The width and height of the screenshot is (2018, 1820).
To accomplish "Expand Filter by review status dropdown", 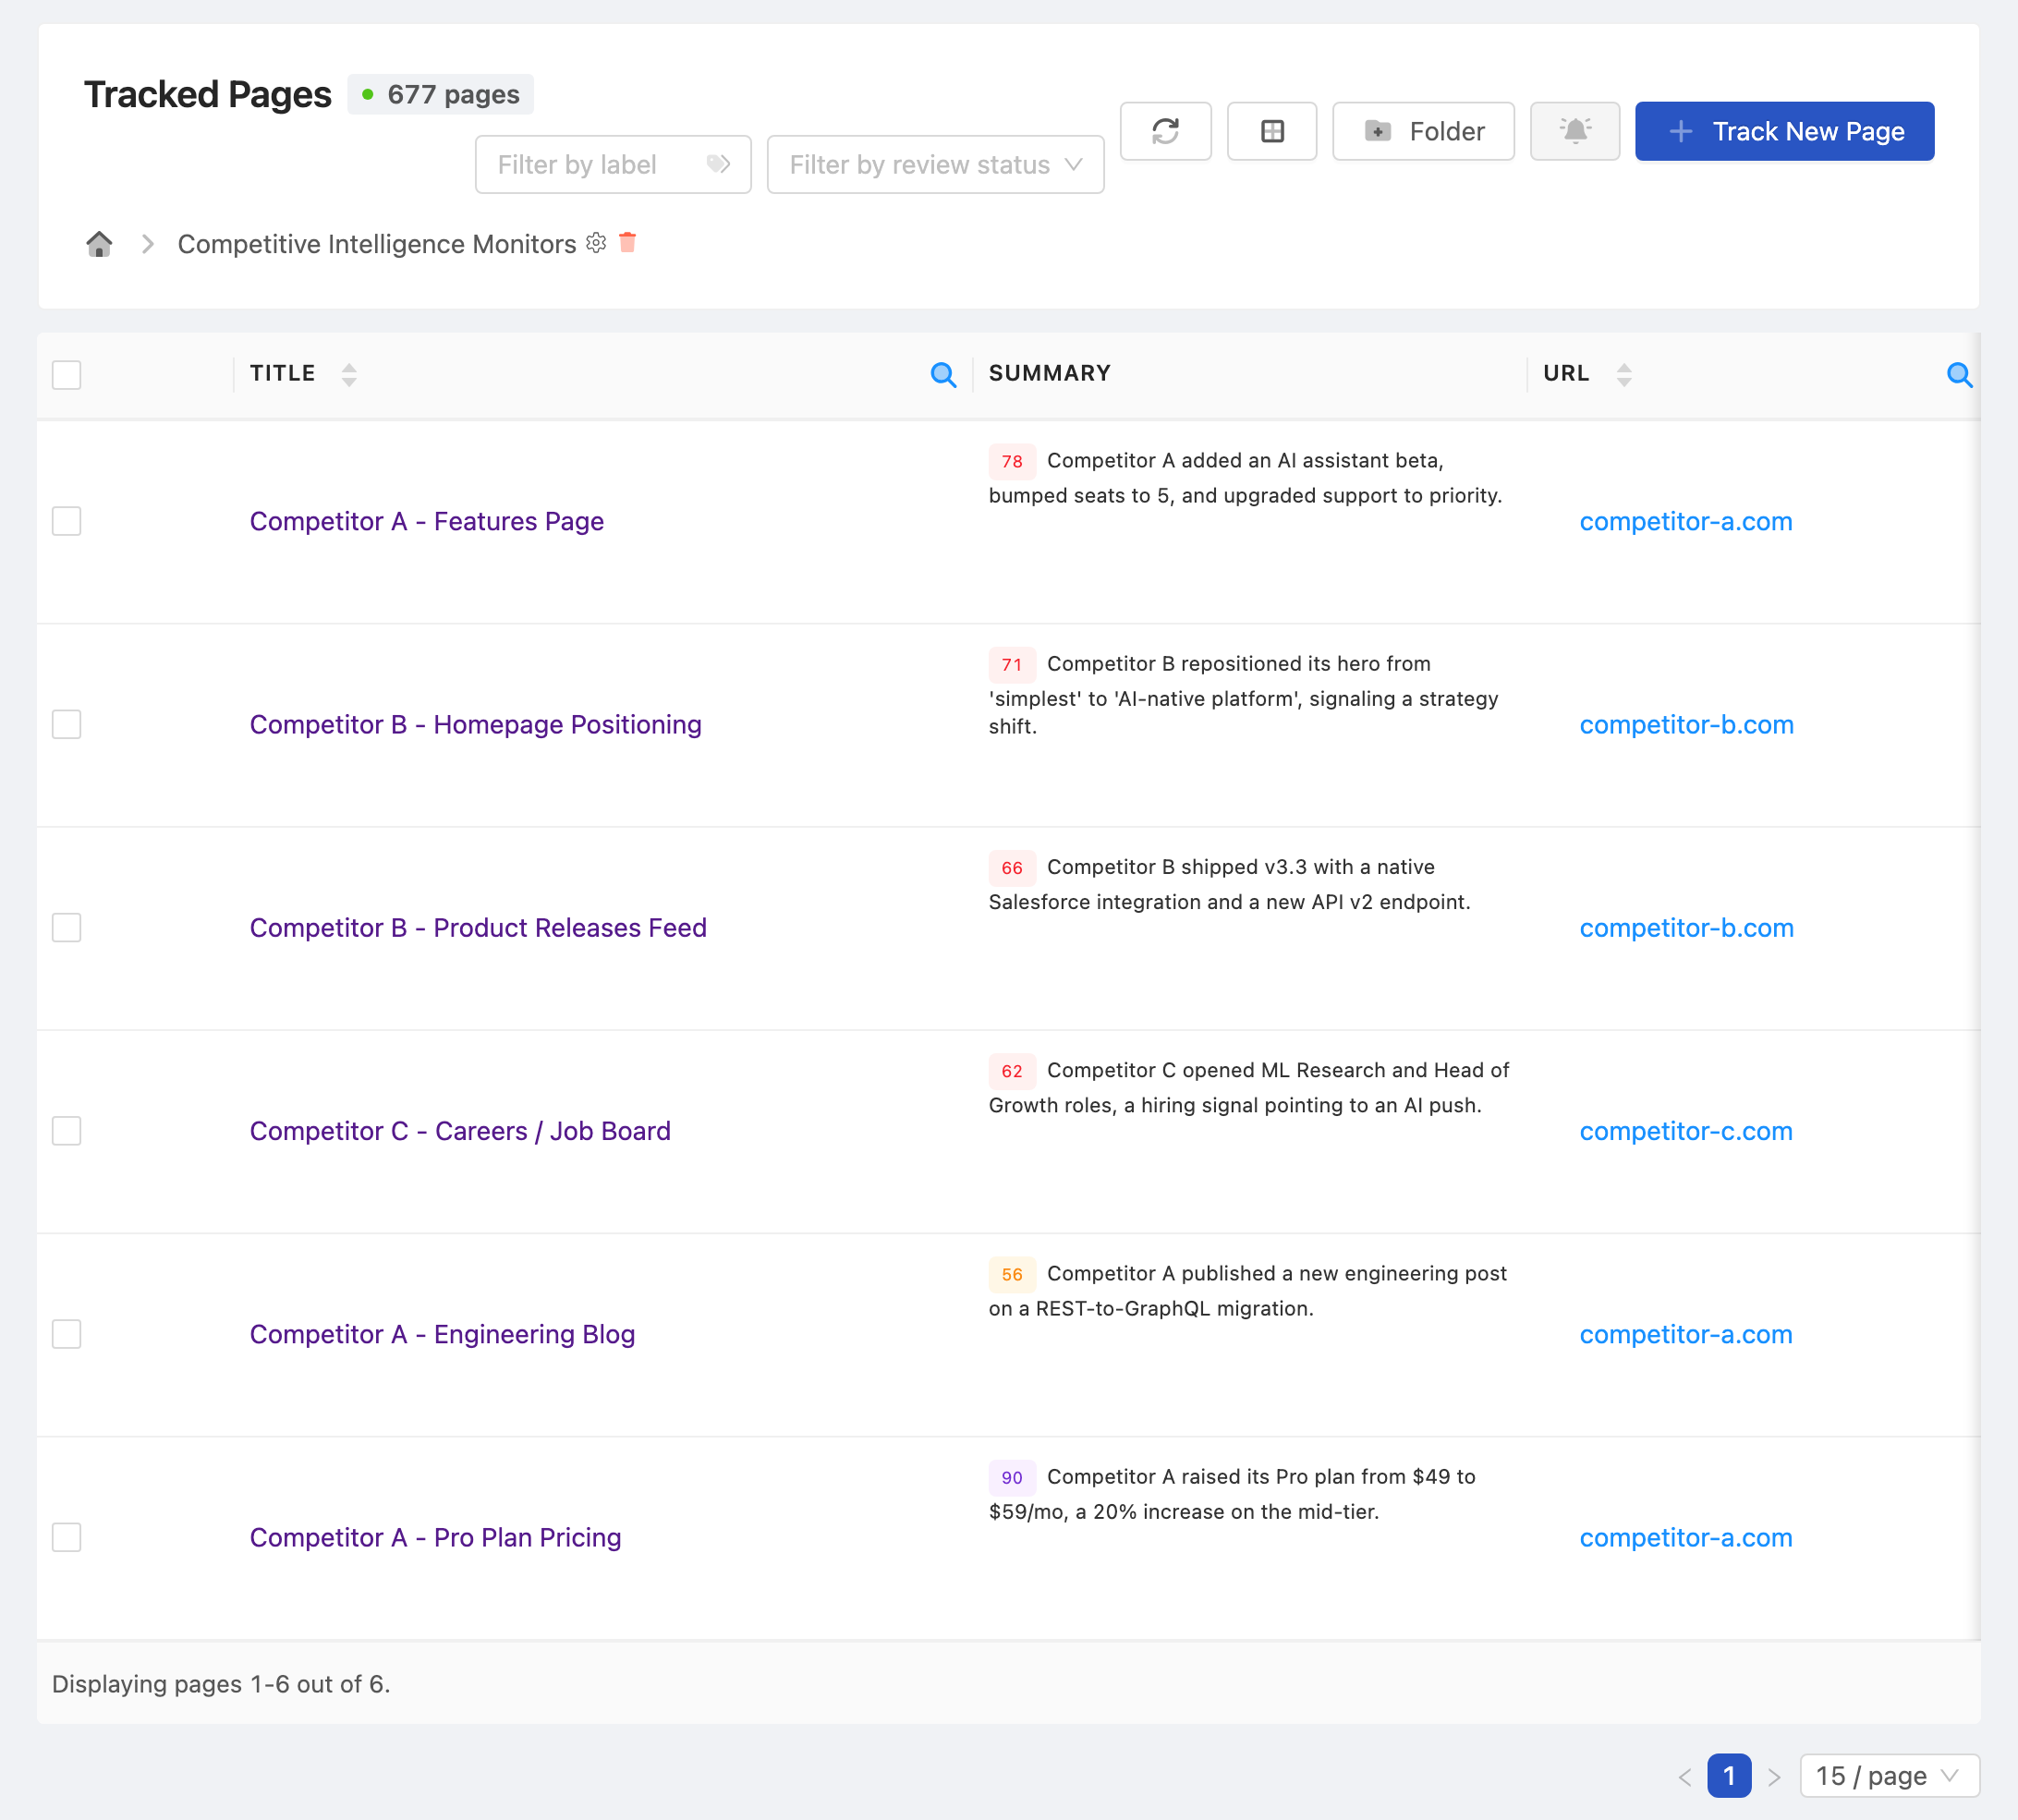I will pos(935,164).
